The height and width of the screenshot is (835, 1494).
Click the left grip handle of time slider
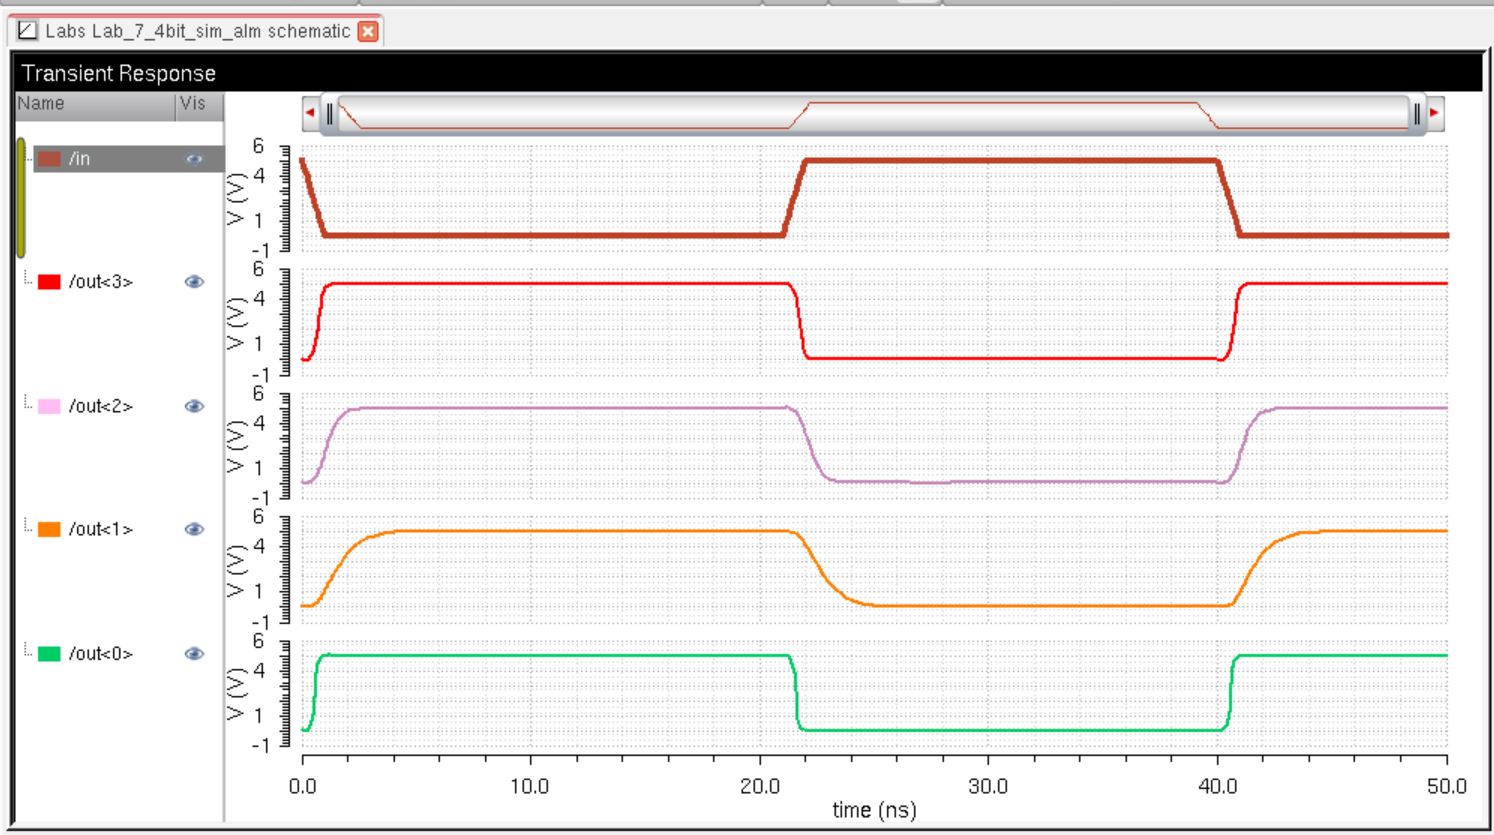[330, 114]
